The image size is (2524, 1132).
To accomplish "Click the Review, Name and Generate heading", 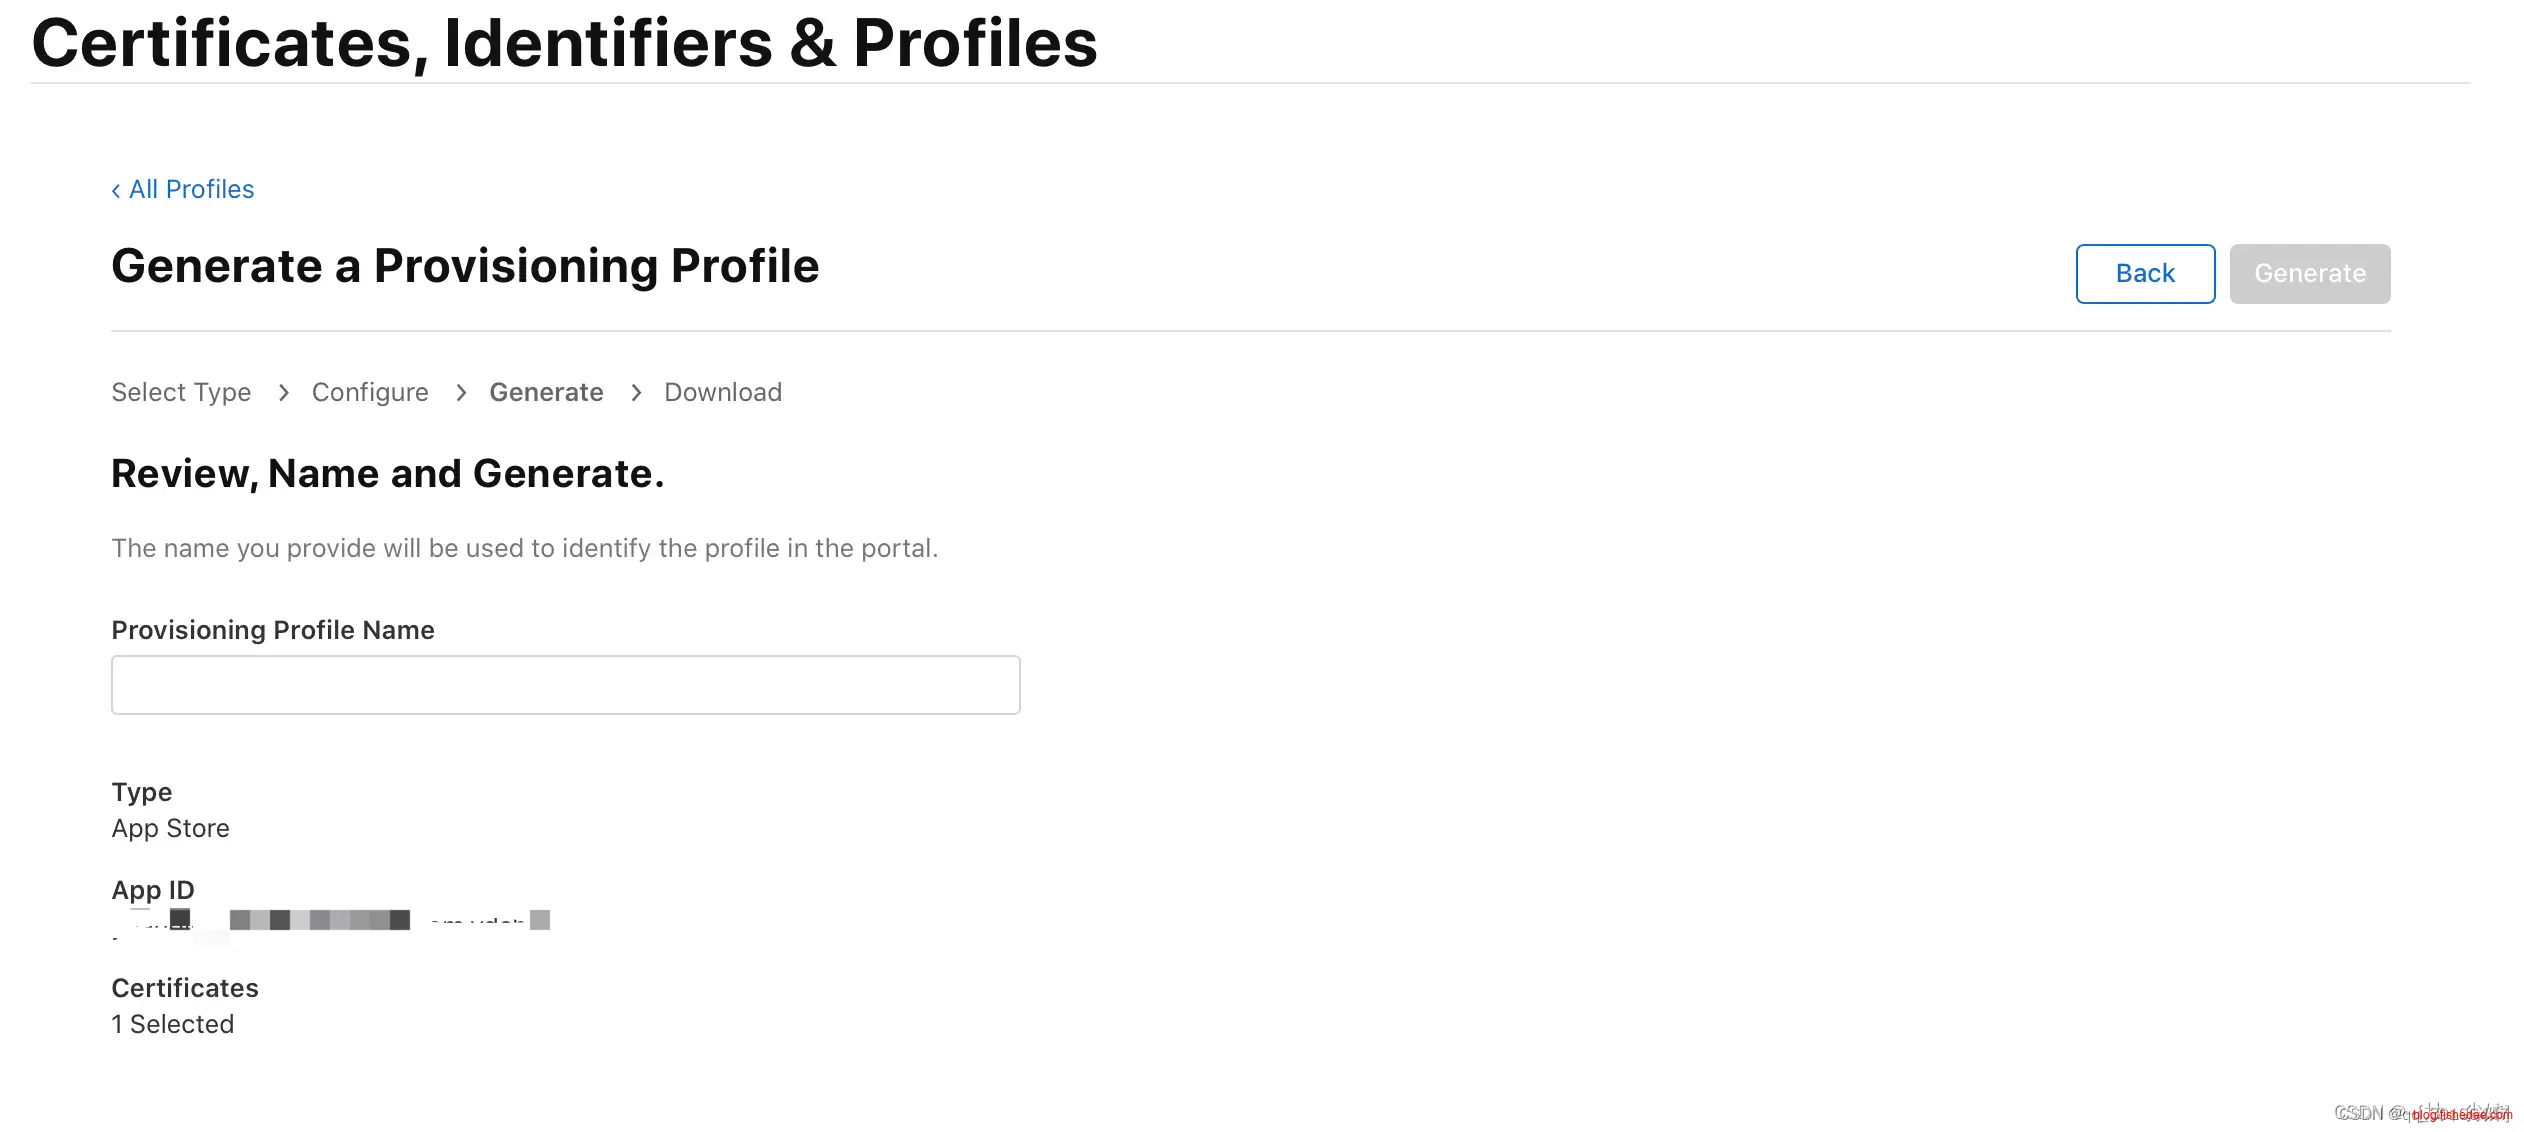I will click(387, 473).
